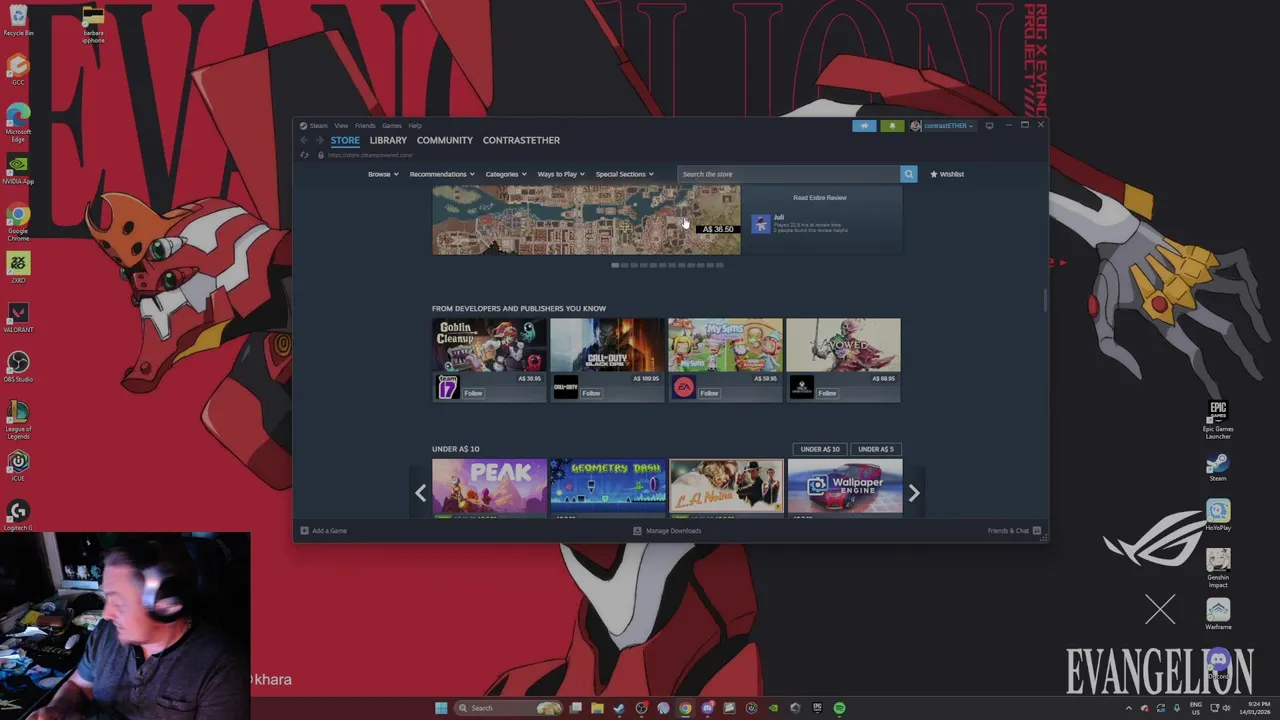This screenshot has width=1280, height=720.
Task: Show hidden system tray icons chevron
Action: coord(1129,708)
